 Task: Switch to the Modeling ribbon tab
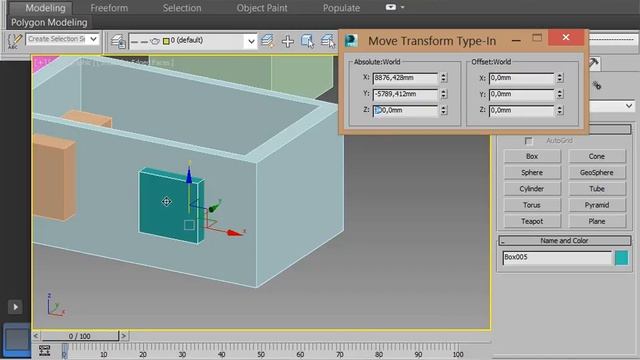45,8
